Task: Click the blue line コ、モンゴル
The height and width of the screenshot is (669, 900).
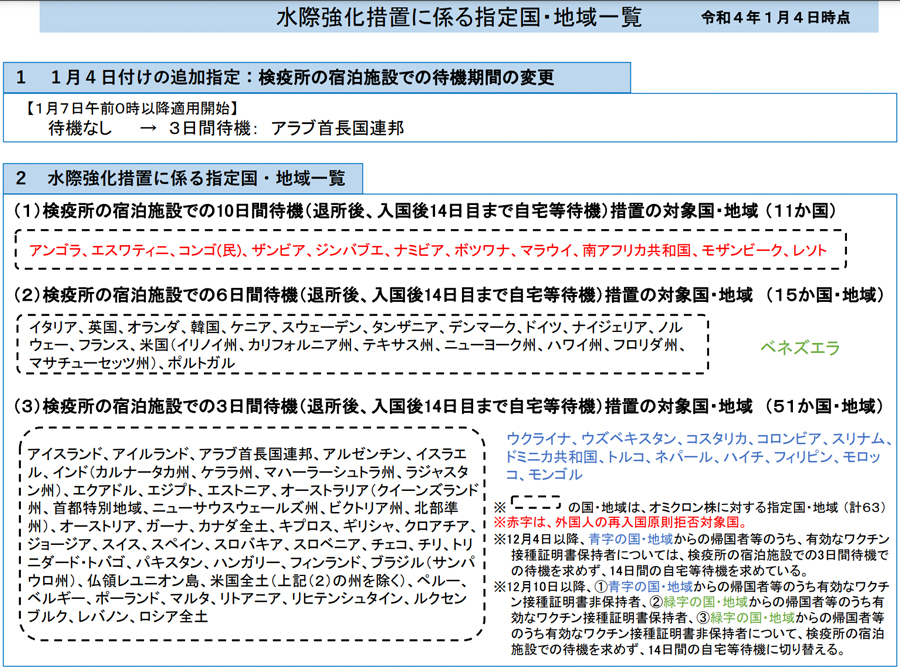Action: (544, 474)
